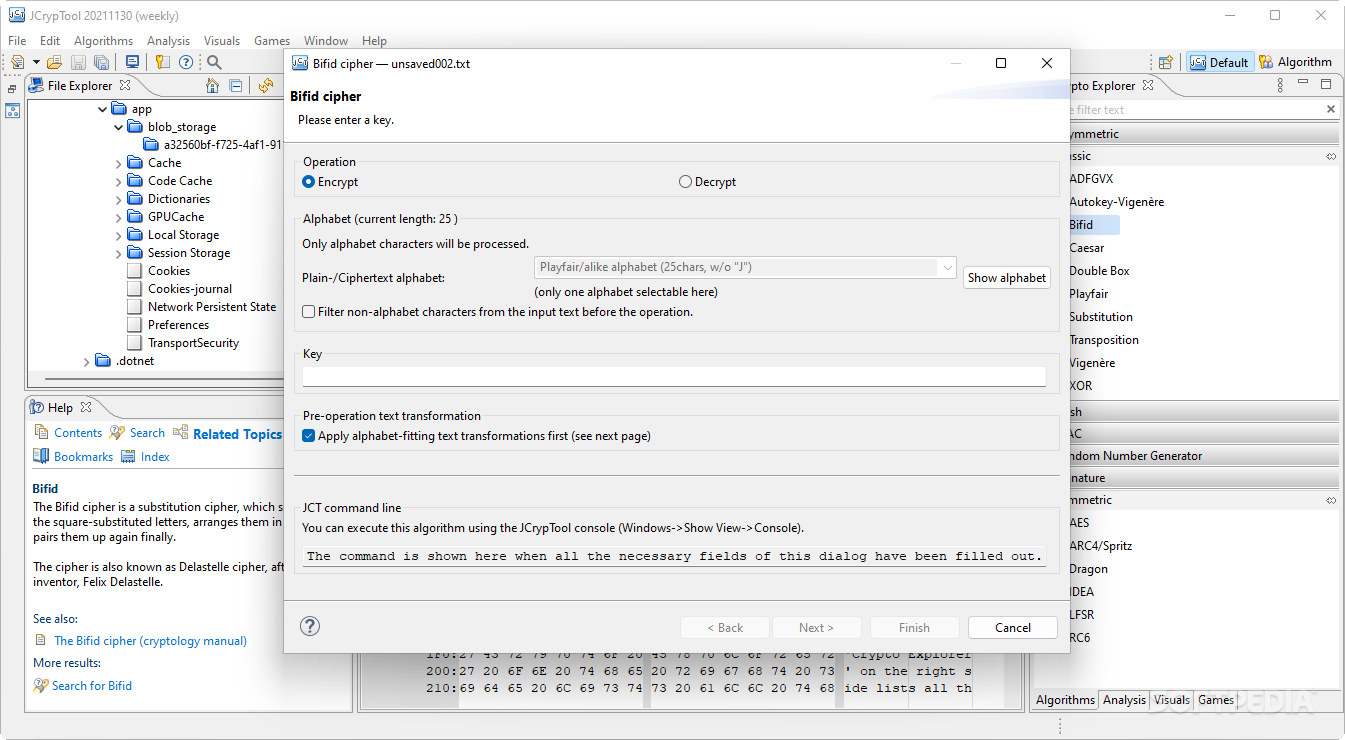
Task: Click the magnifying glass search icon
Action: [x=214, y=62]
